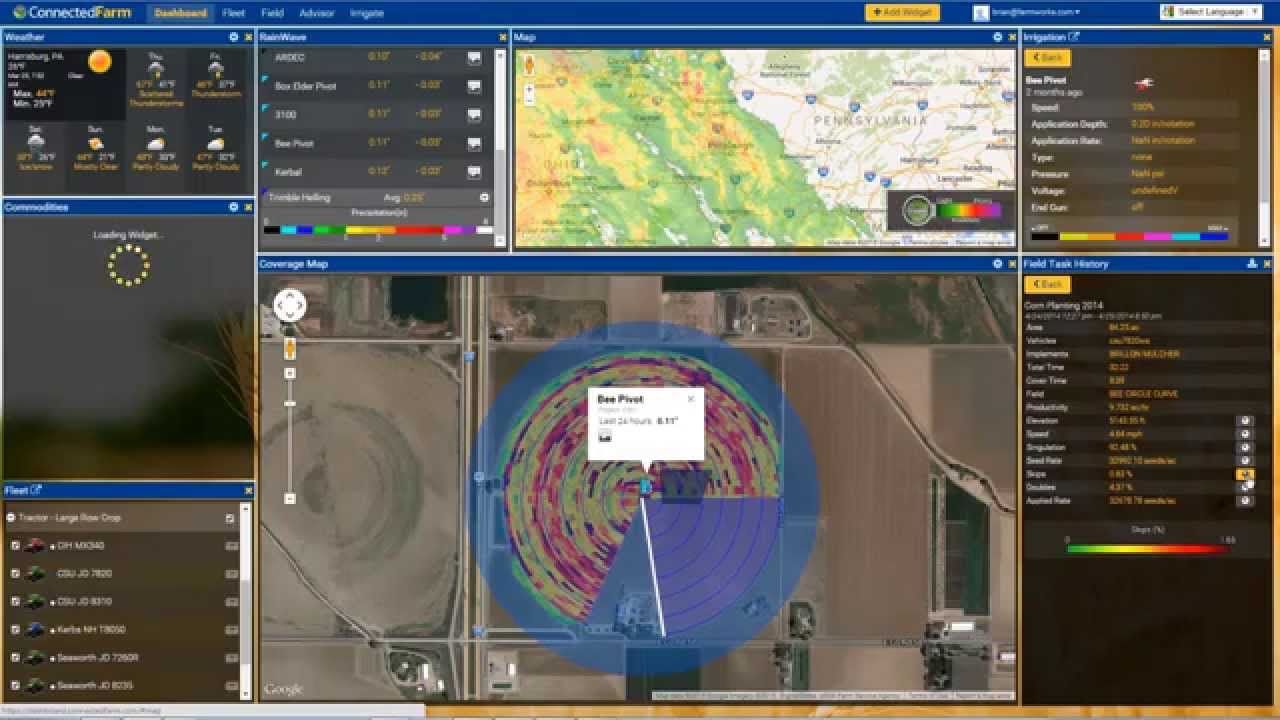Download the Field Task History data
This screenshot has height=720, width=1280.
point(1252,264)
